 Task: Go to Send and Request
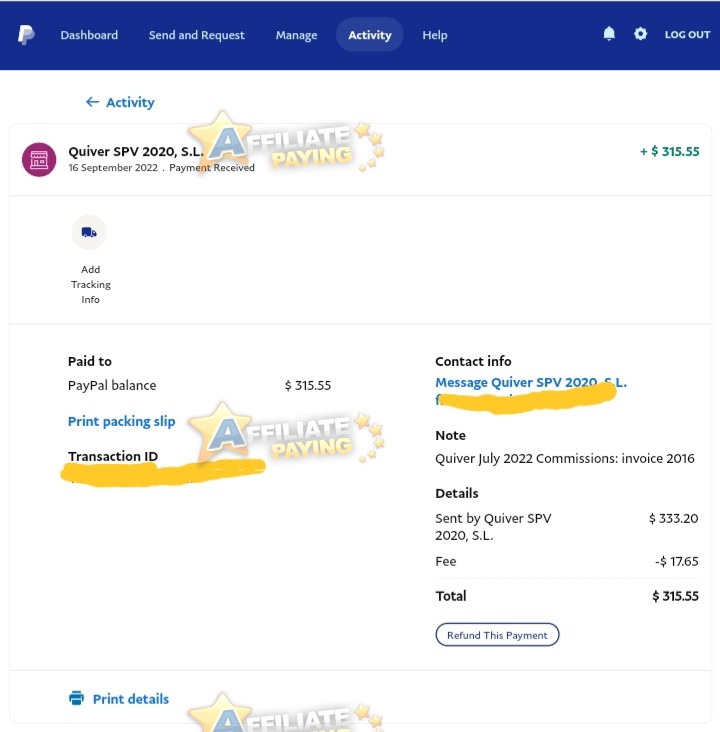pos(197,35)
